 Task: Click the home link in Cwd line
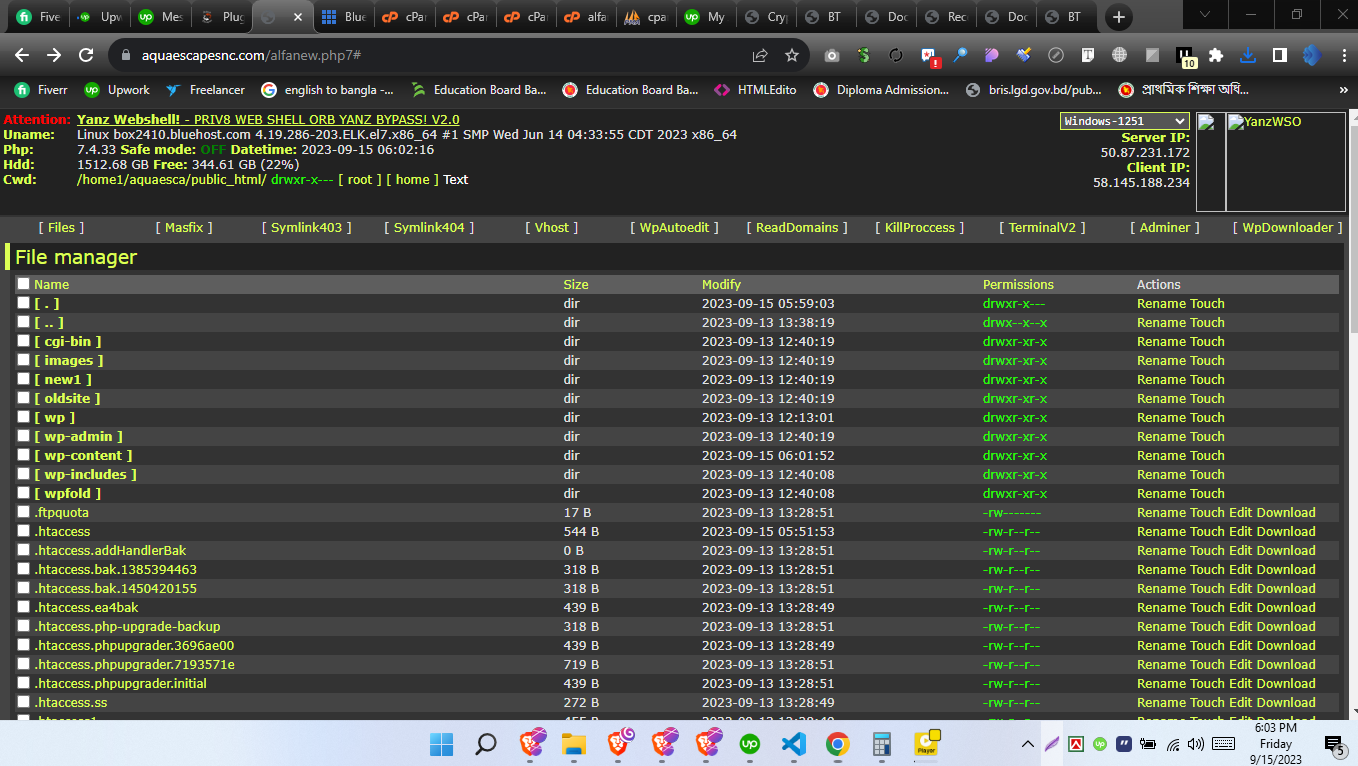tap(412, 180)
